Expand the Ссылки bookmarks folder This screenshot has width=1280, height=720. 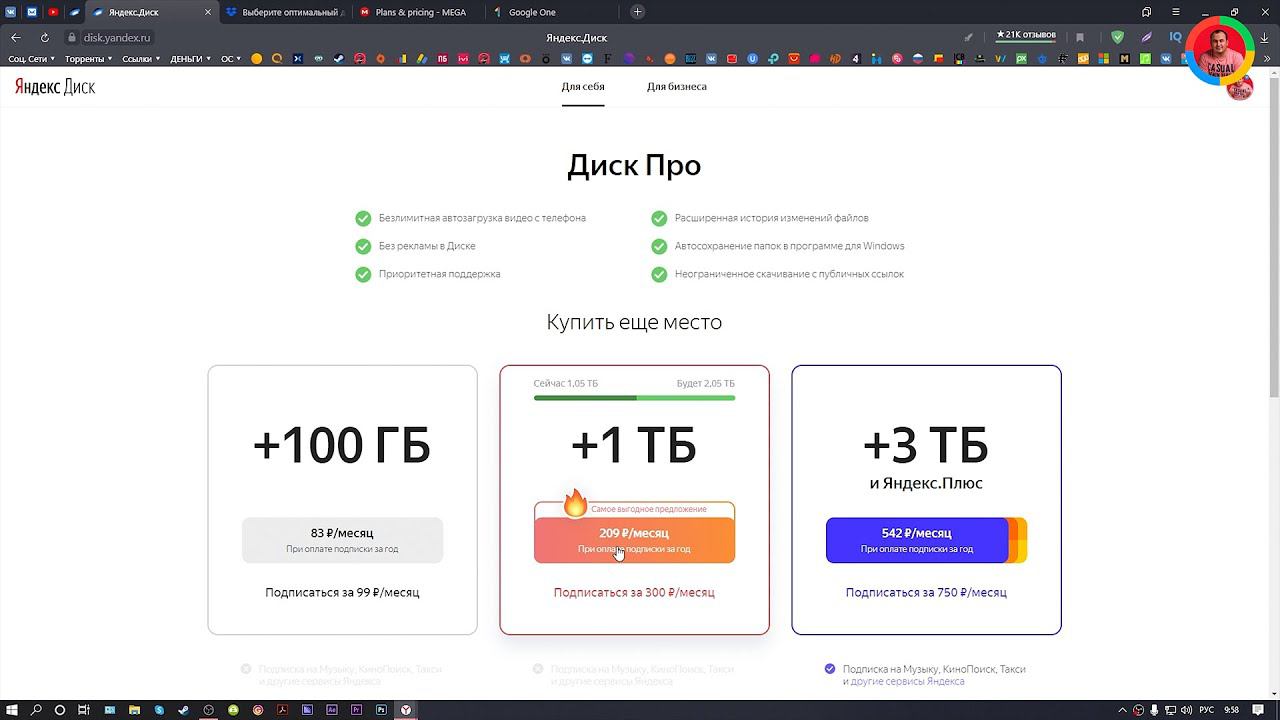(141, 59)
